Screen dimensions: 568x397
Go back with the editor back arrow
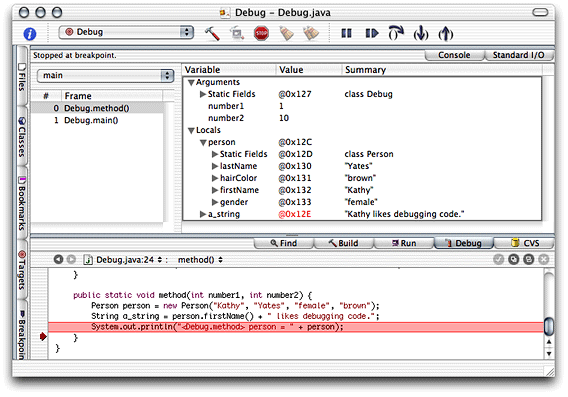[58, 259]
